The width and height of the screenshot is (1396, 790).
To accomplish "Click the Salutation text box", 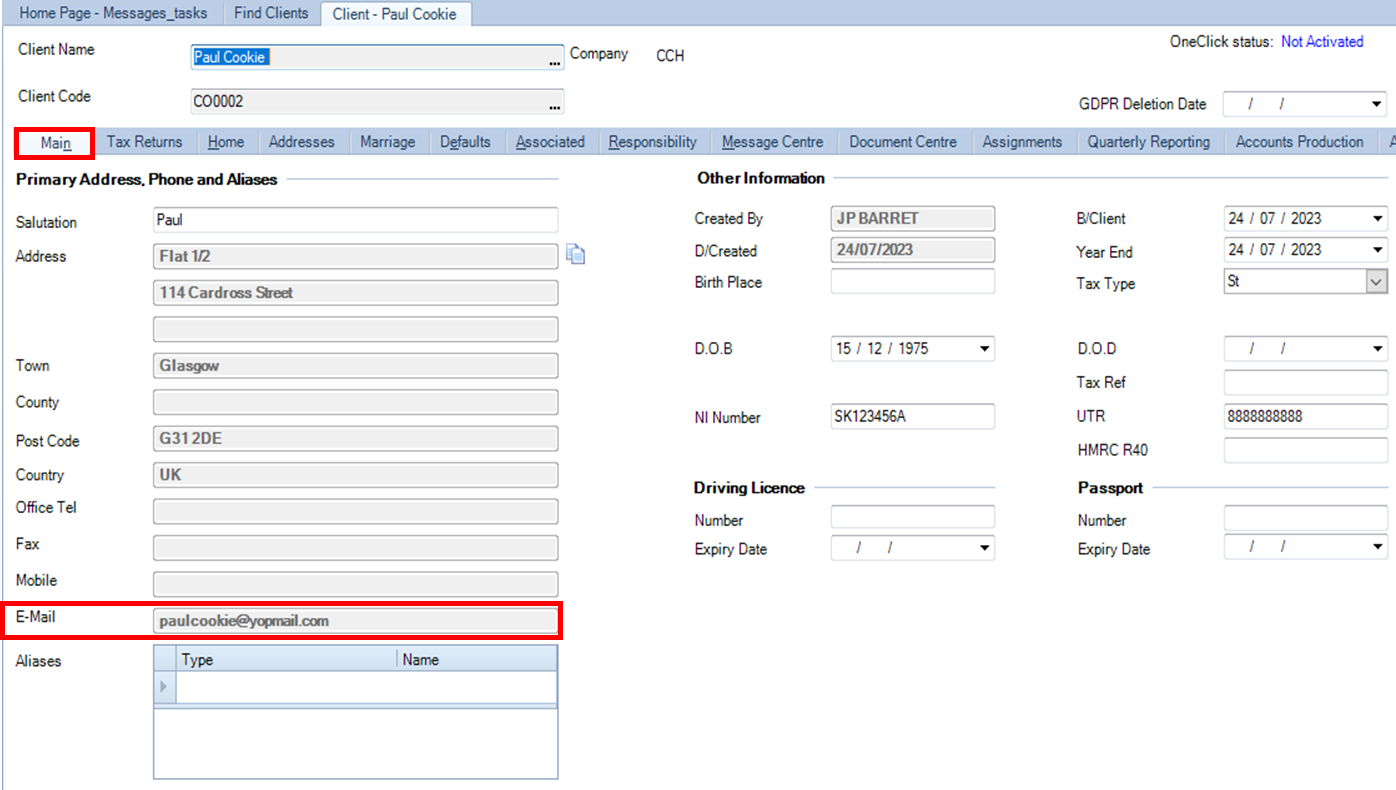I will (x=355, y=220).
